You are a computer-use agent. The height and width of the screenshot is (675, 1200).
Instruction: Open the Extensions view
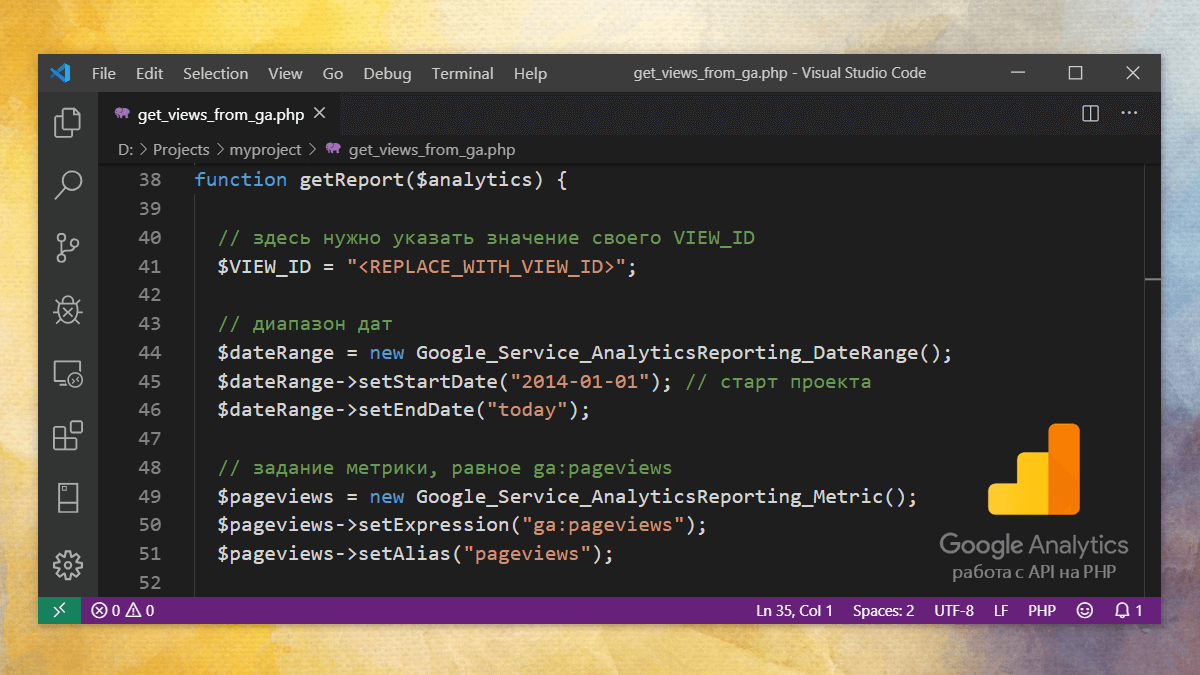68,436
